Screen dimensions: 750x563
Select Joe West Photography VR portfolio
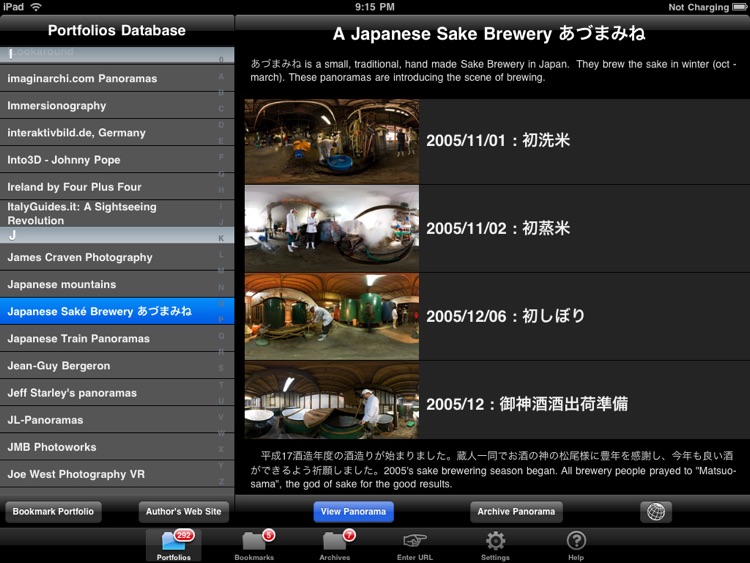[x=117, y=474]
